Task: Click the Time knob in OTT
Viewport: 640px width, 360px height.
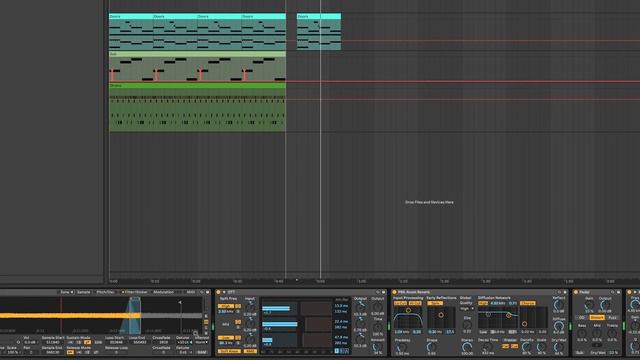Action: pos(377,327)
